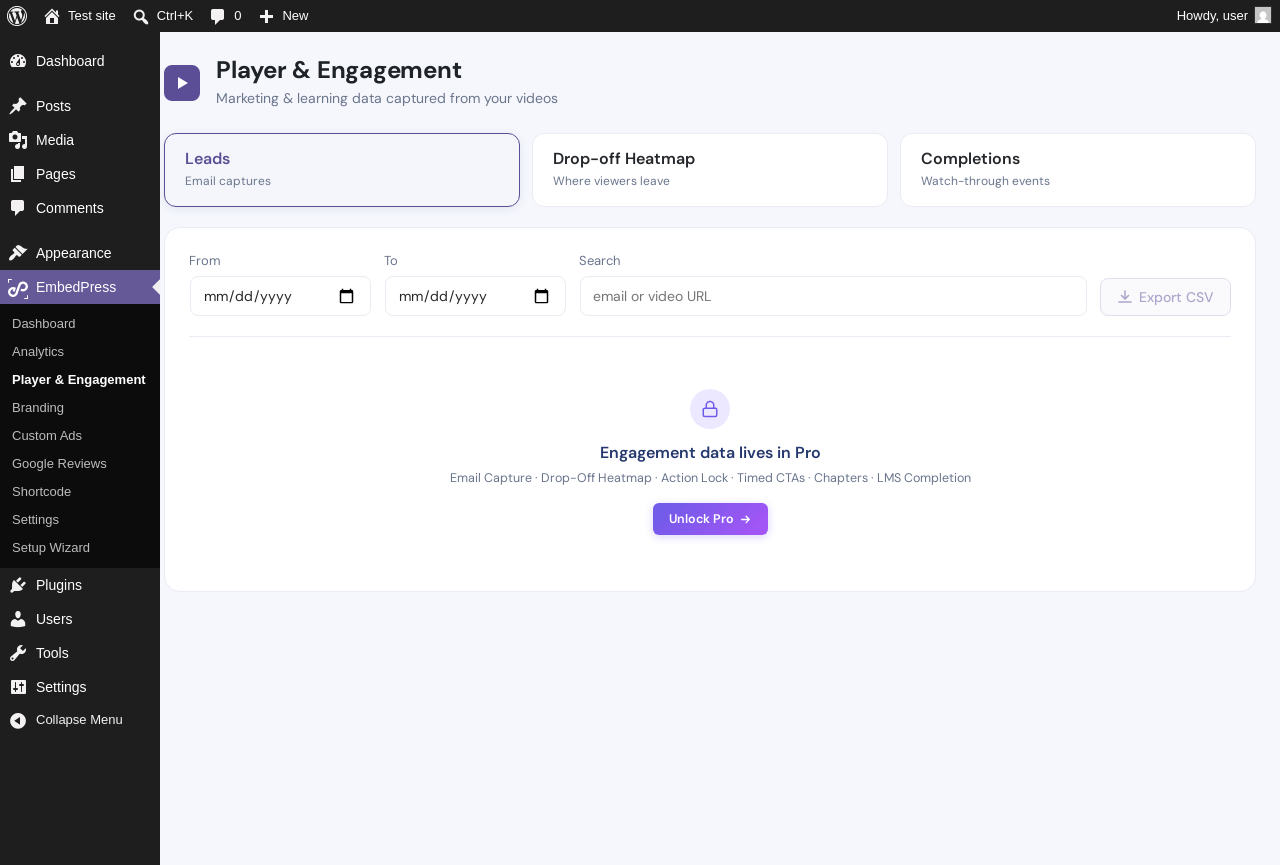Click the comments bubble icon in admin bar

pyautogui.click(x=217, y=16)
